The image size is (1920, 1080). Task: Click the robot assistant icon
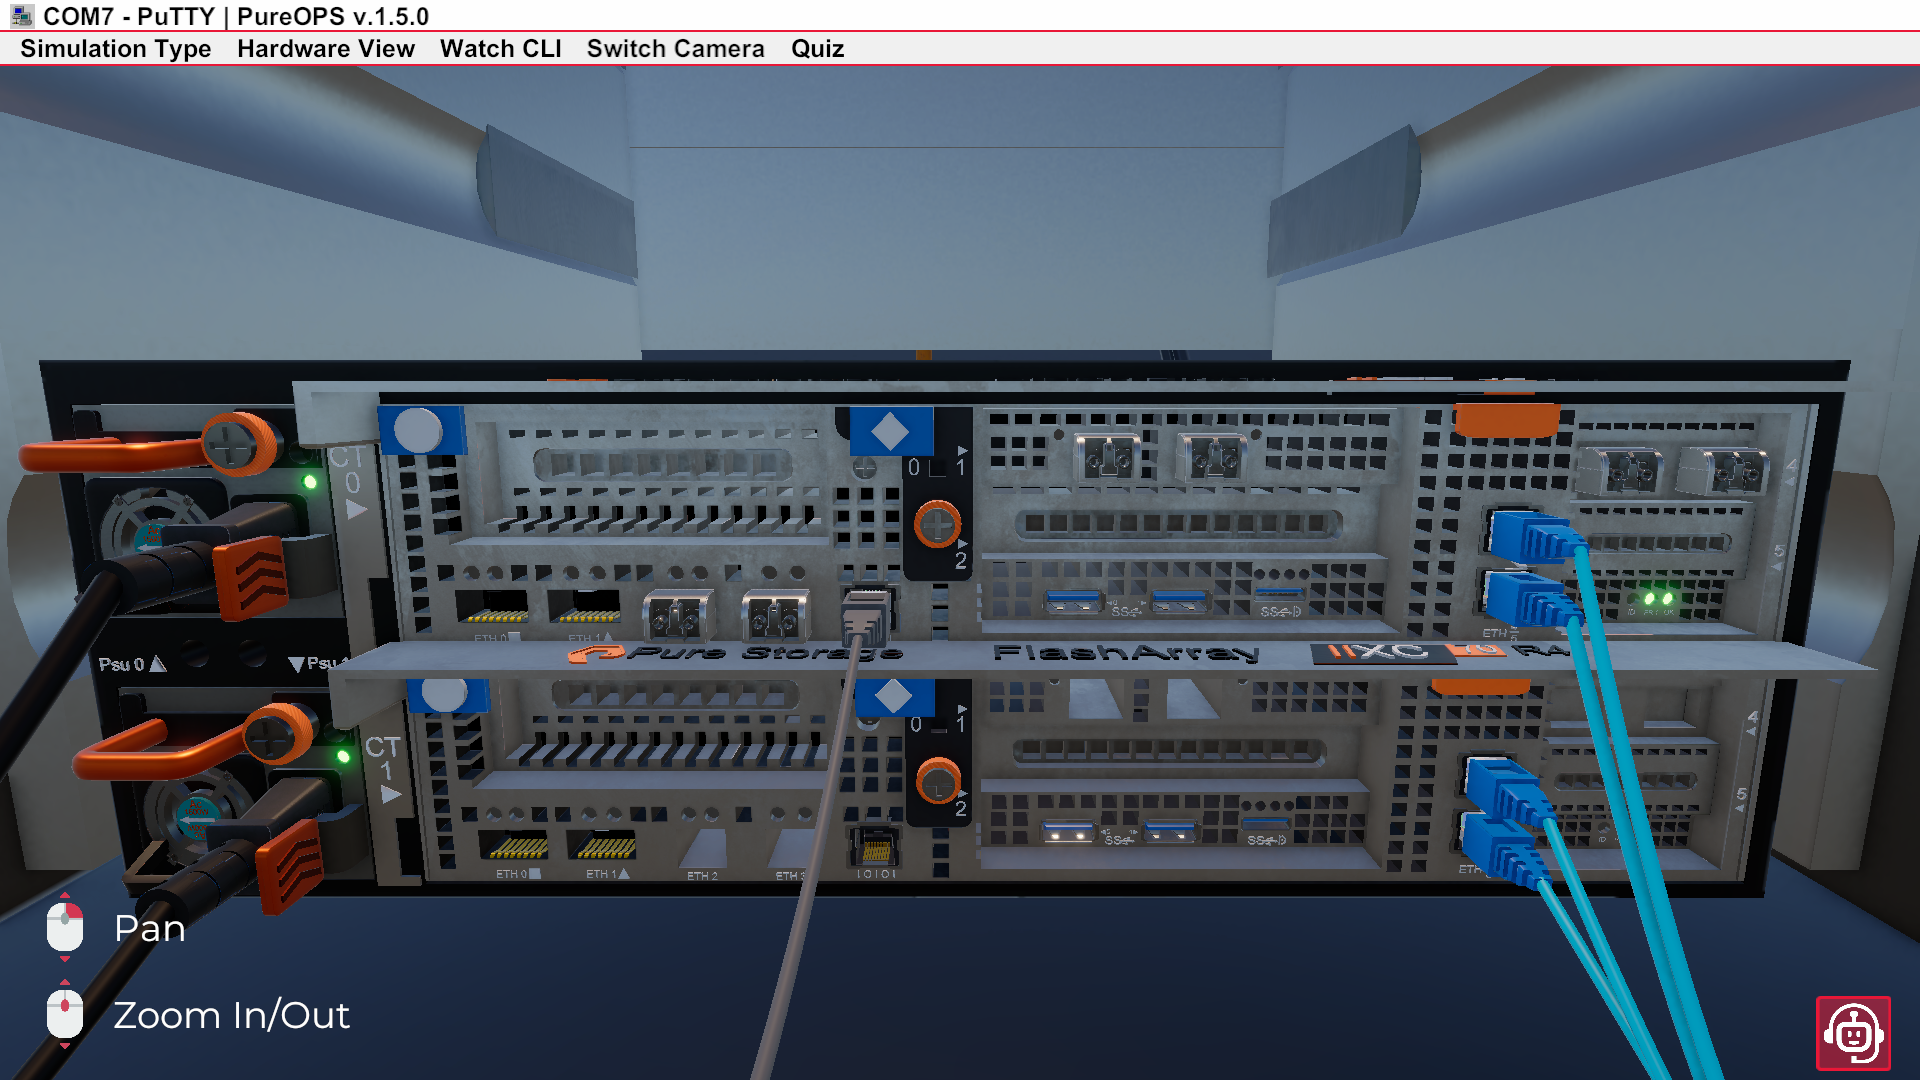[1853, 1033]
